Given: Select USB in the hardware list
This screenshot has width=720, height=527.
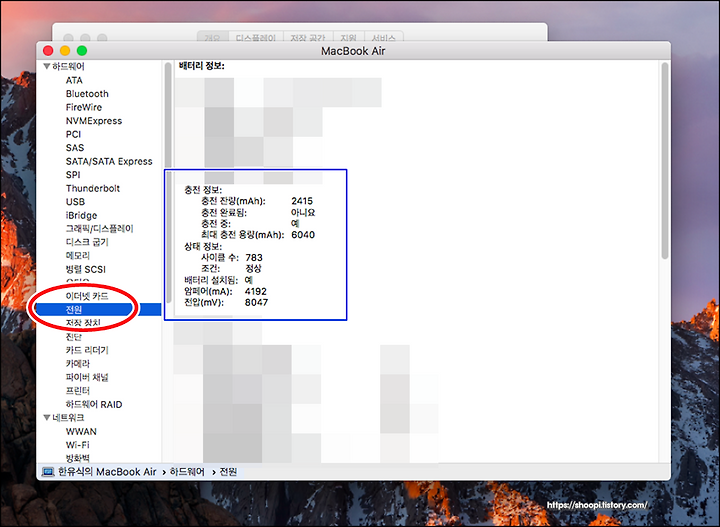Looking at the screenshot, I should click(x=75, y=202).
